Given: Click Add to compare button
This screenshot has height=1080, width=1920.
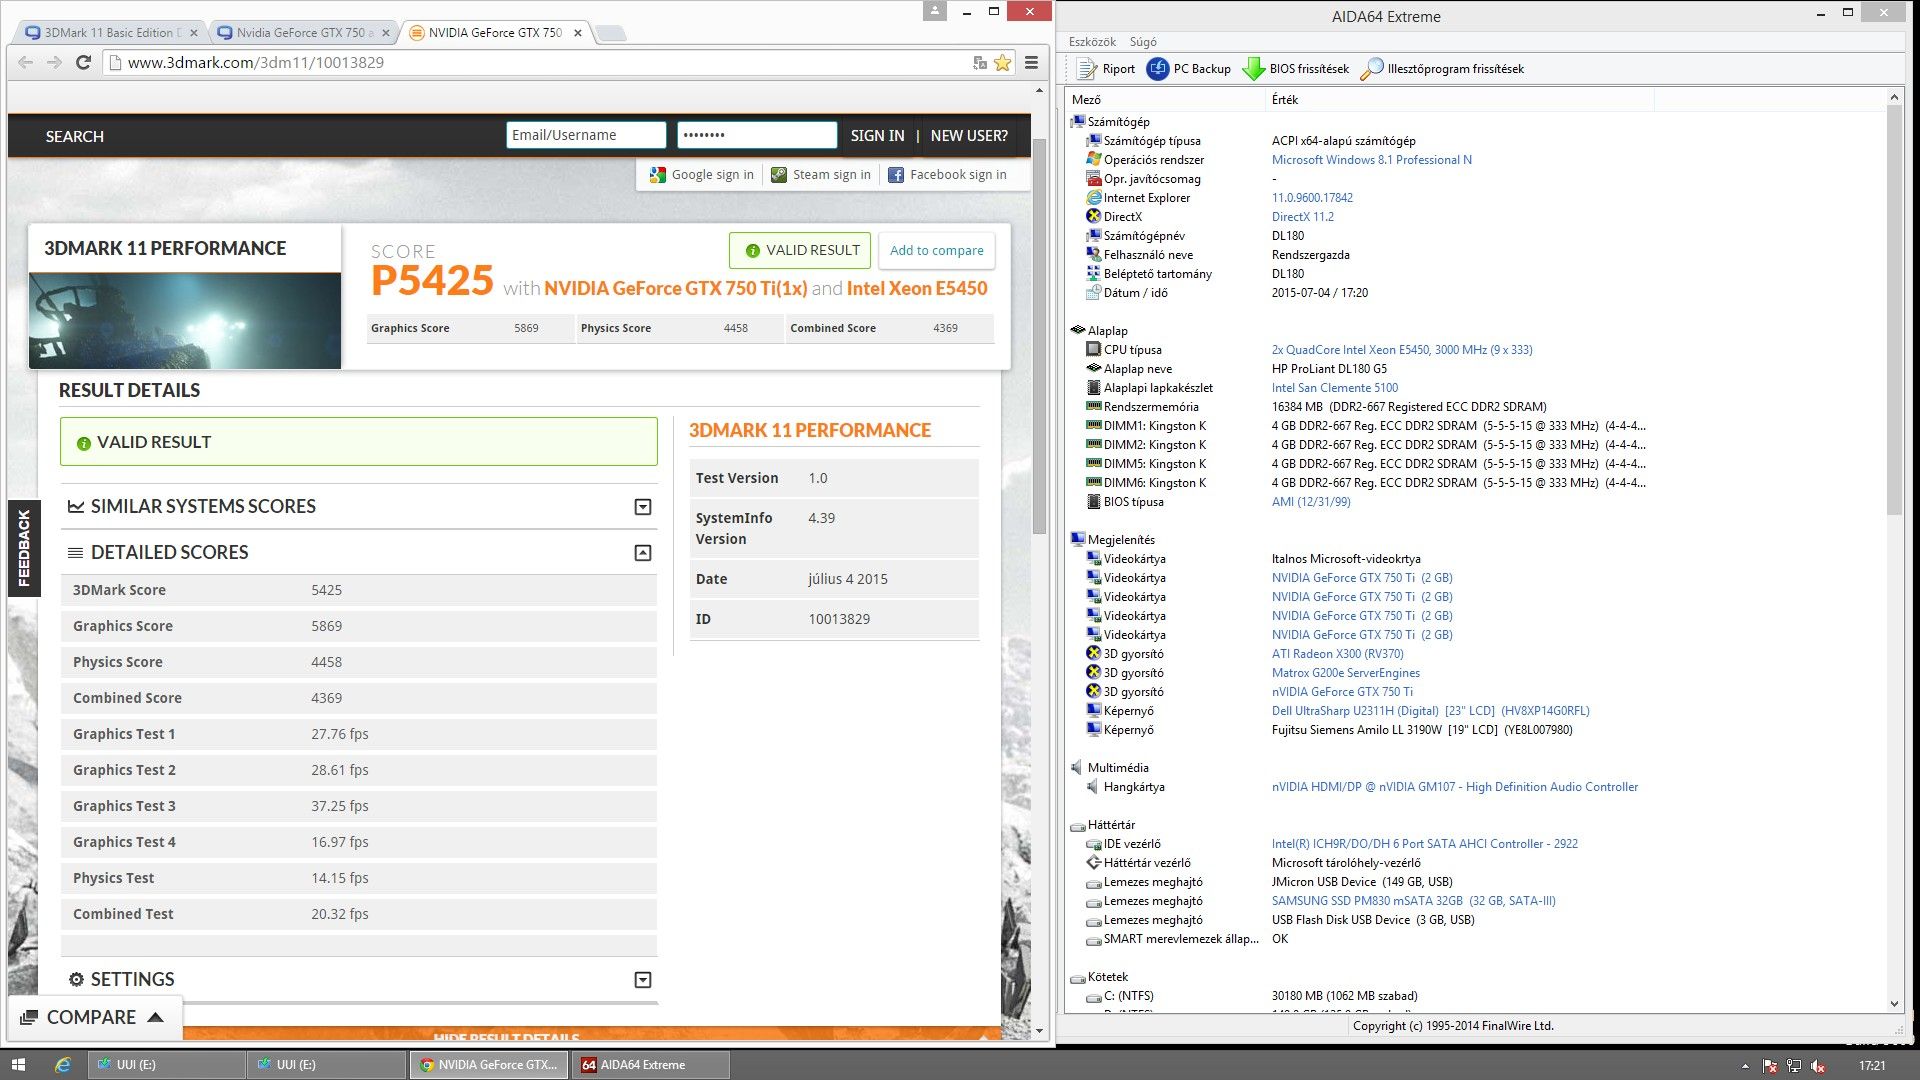Looking at the screenshot, I should coord(936,250).
